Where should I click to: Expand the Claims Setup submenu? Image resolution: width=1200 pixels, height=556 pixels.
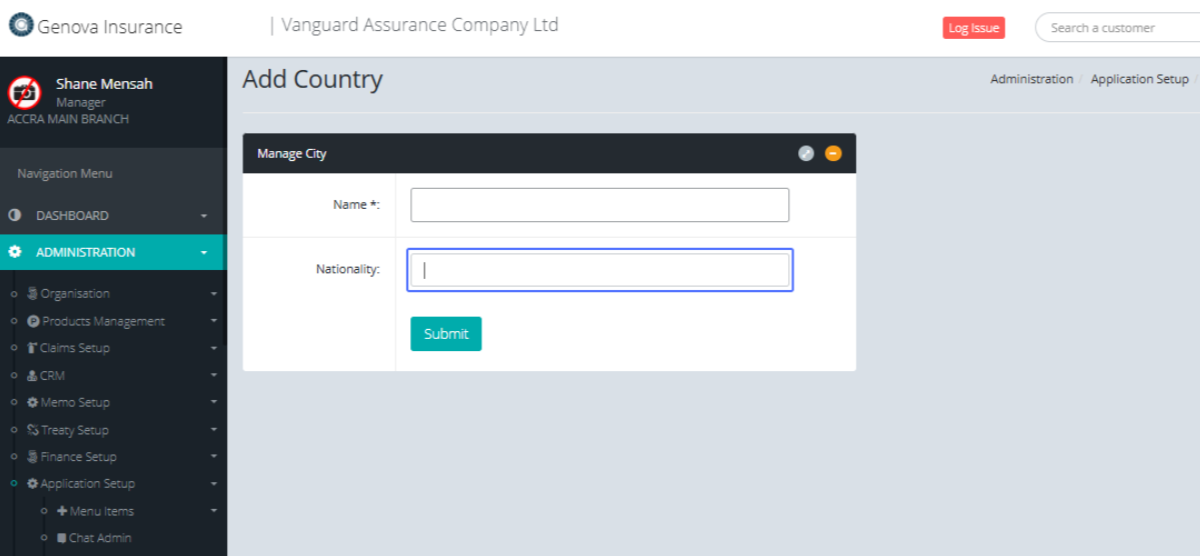[x=213, y=348]
